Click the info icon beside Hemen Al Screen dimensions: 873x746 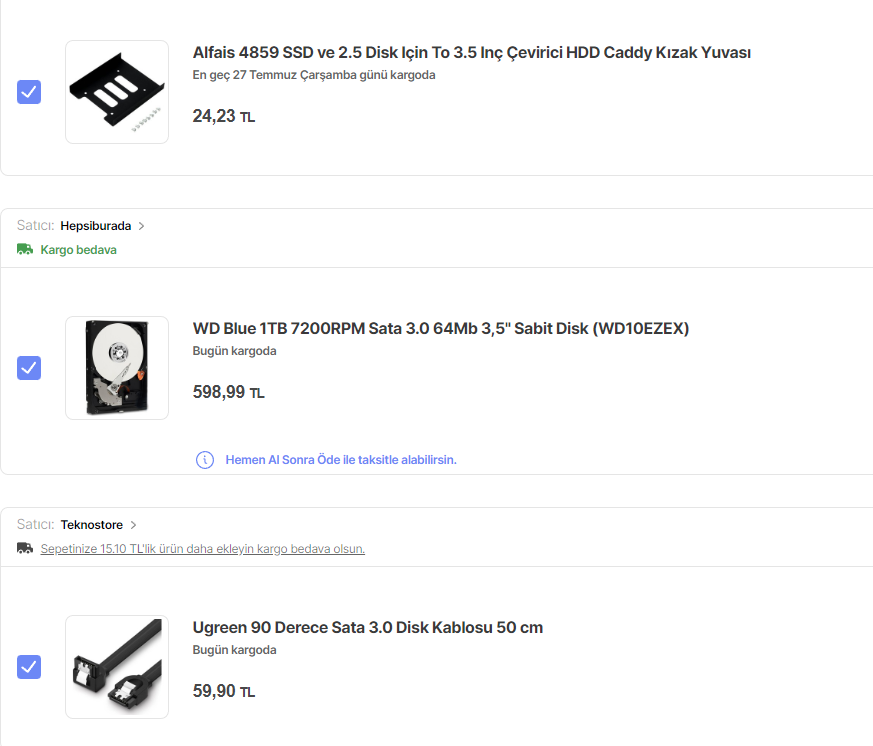[205, 460]
